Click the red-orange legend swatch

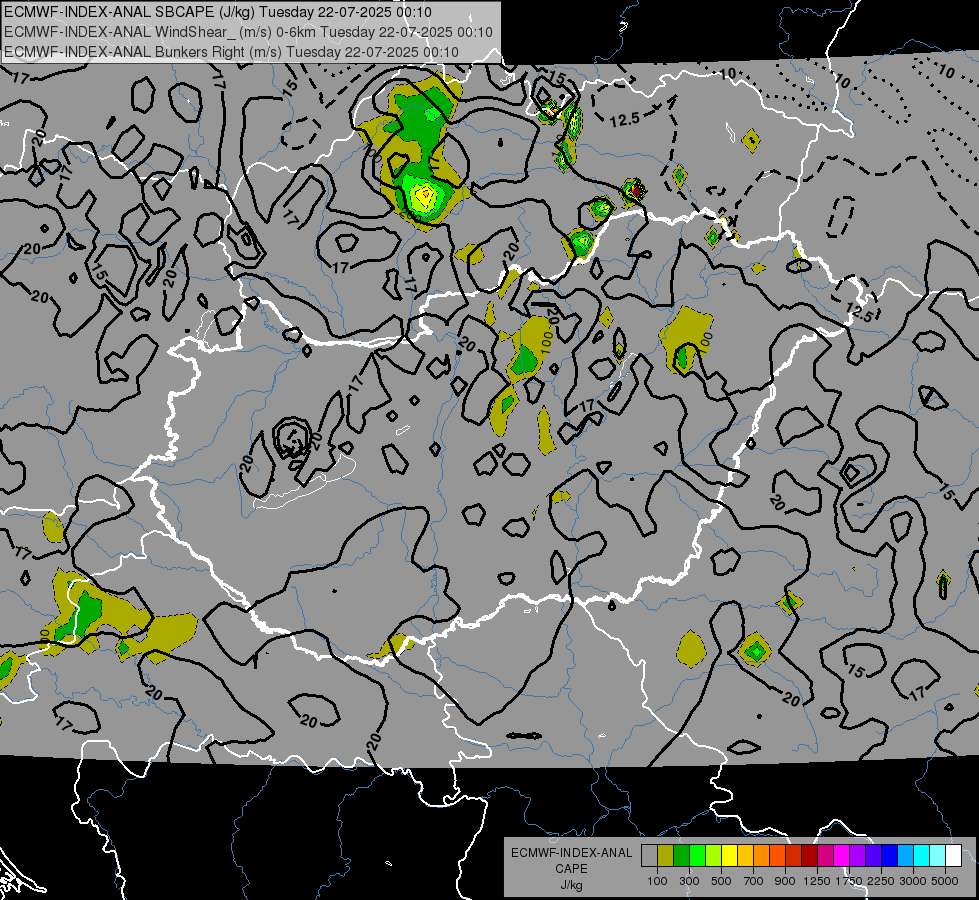click(x=777, y=856)
